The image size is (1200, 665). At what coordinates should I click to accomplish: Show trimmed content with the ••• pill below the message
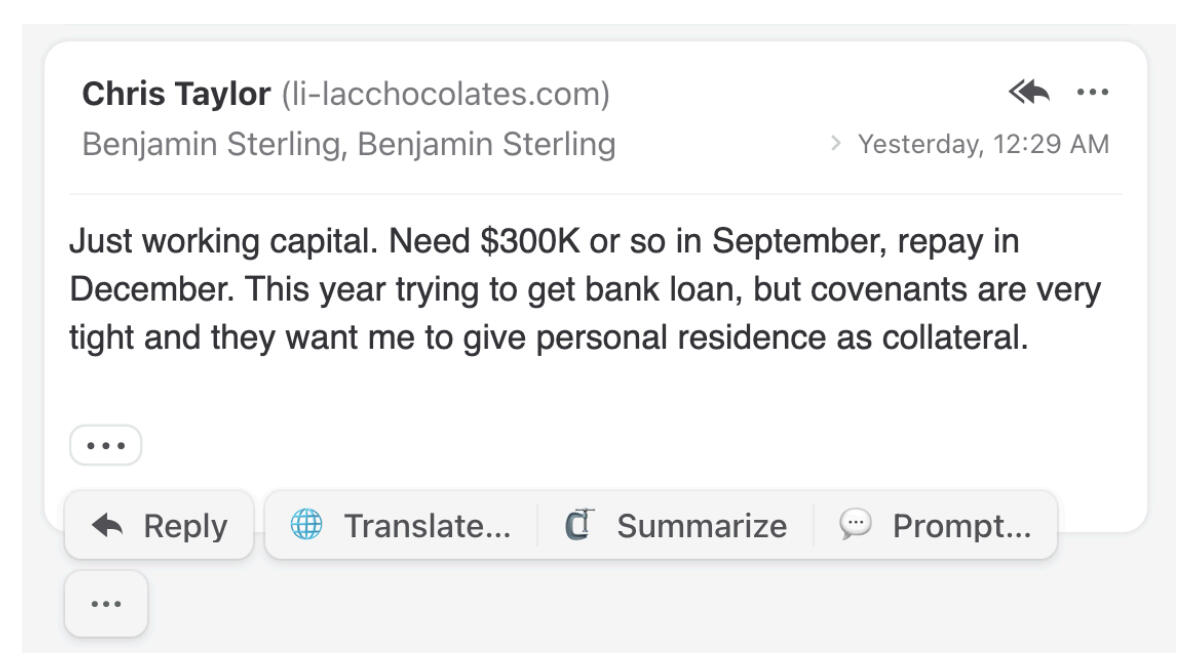(x=105, y=445)
